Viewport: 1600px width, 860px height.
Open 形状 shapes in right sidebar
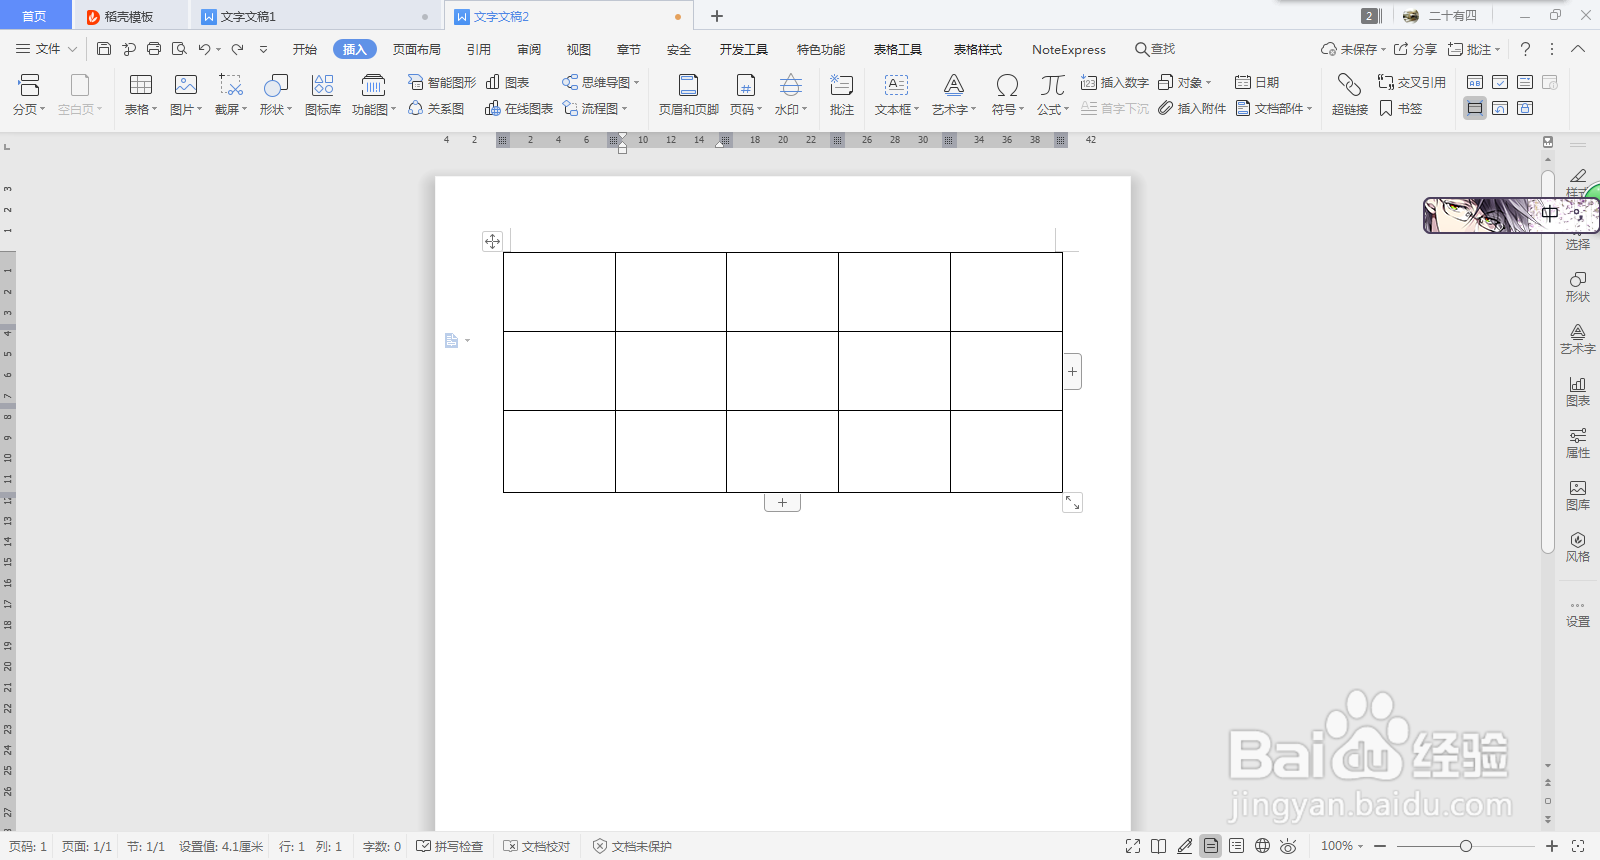tap(1578, 287)
